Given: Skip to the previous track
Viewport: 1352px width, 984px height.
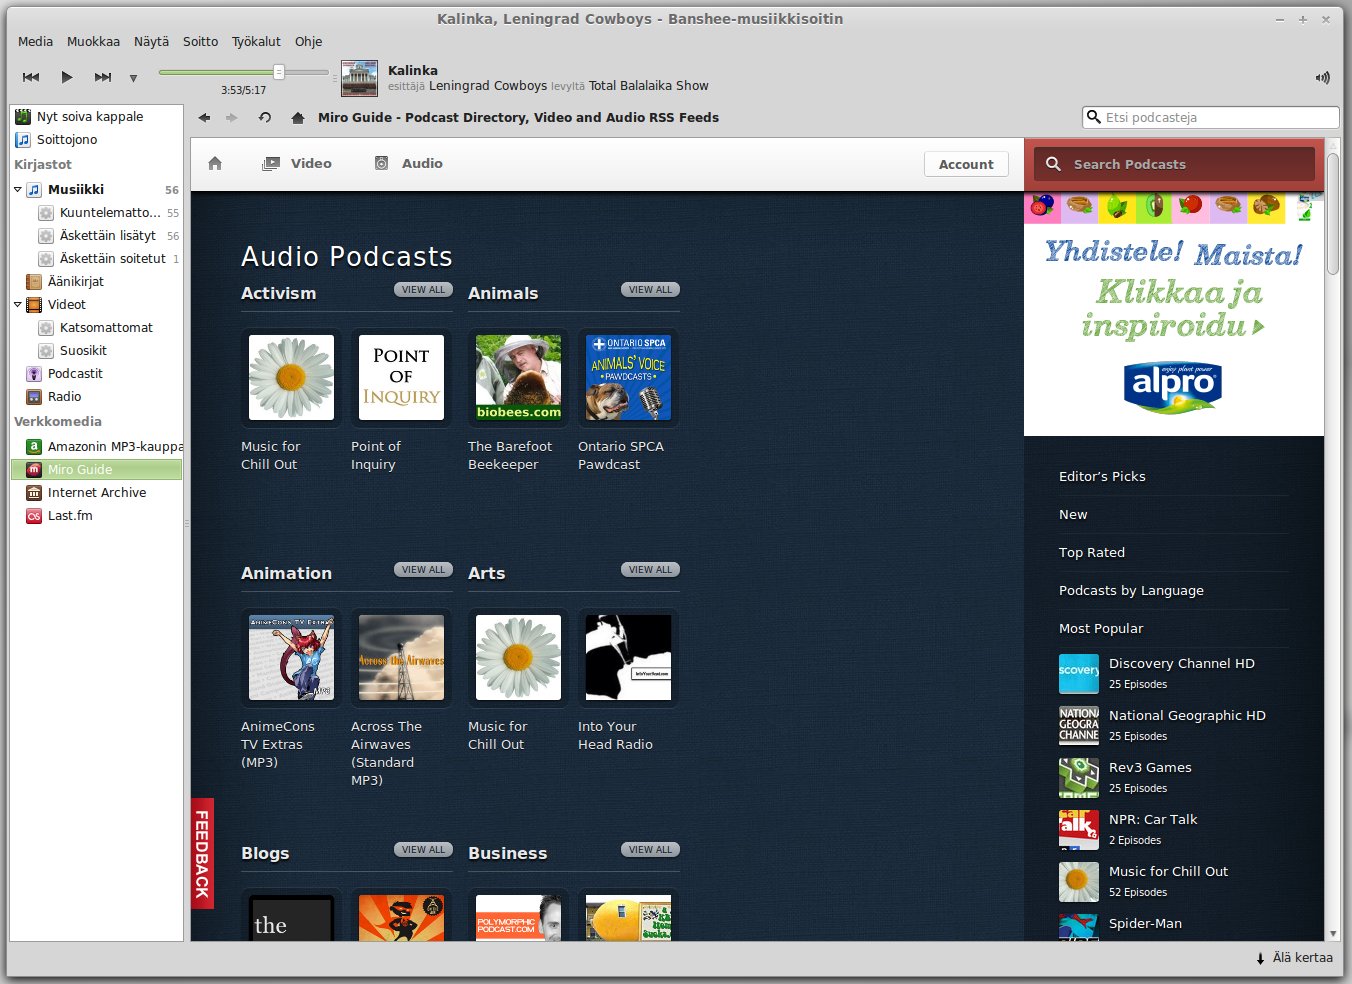Looking at the screenshot, I should [x=31, y=77].
